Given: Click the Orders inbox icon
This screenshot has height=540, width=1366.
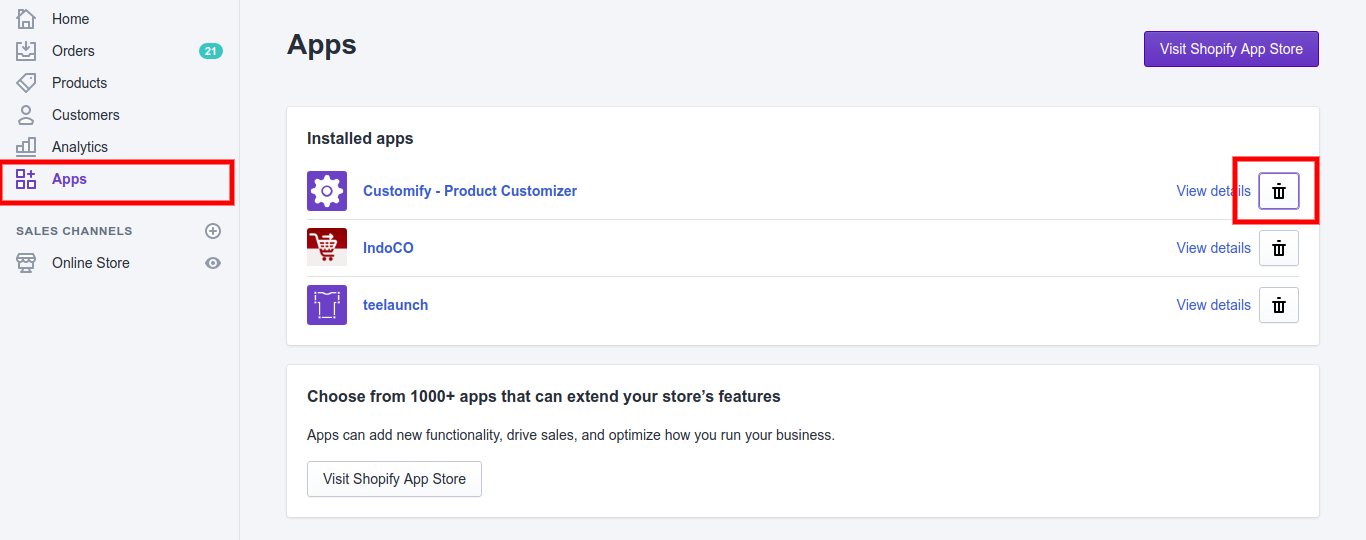Looking at the screenshot, I should [x=26, y=51].
